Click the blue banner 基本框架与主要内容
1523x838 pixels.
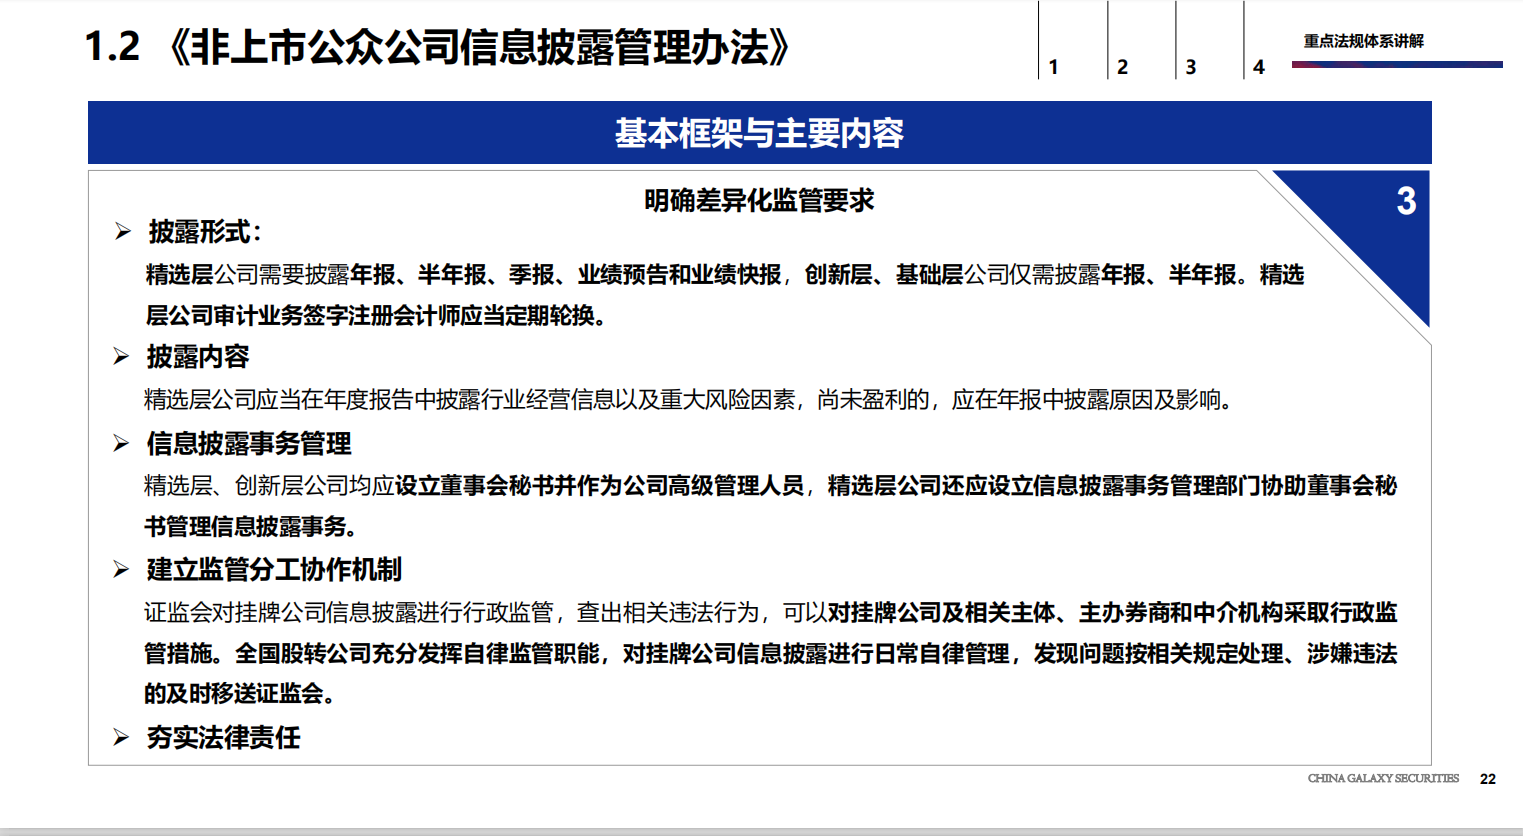pyautogui.click(x=759, y=133)
